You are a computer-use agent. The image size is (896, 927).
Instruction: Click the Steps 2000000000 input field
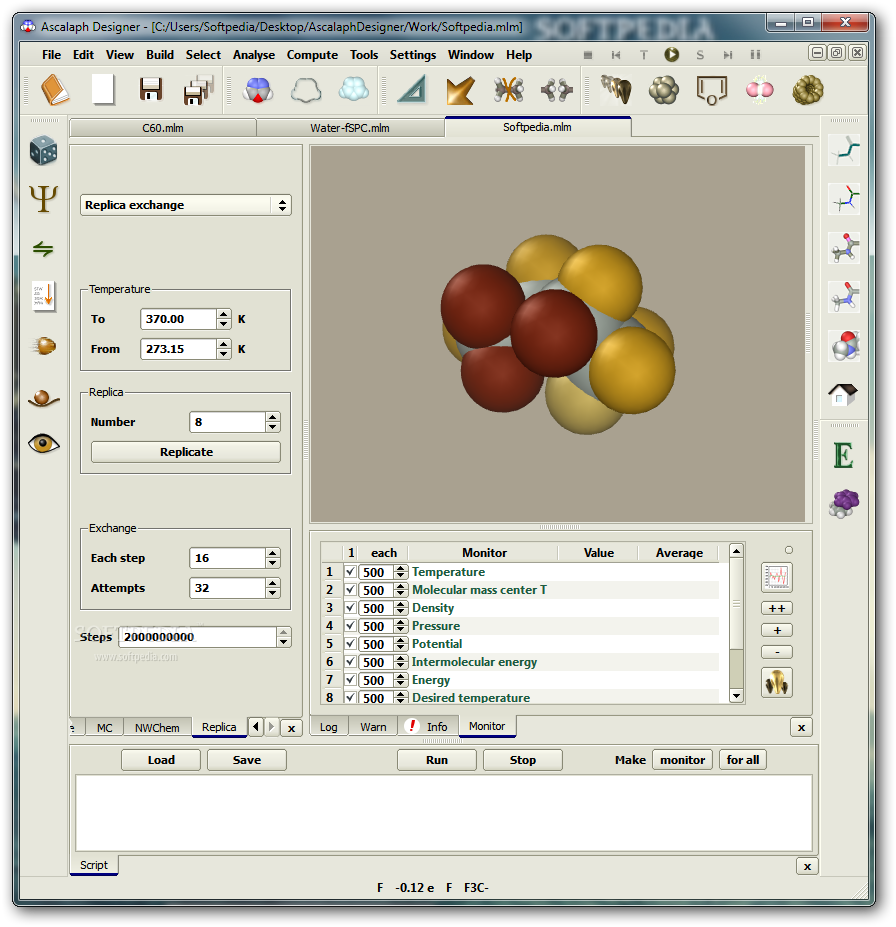[x=197, y=637]
